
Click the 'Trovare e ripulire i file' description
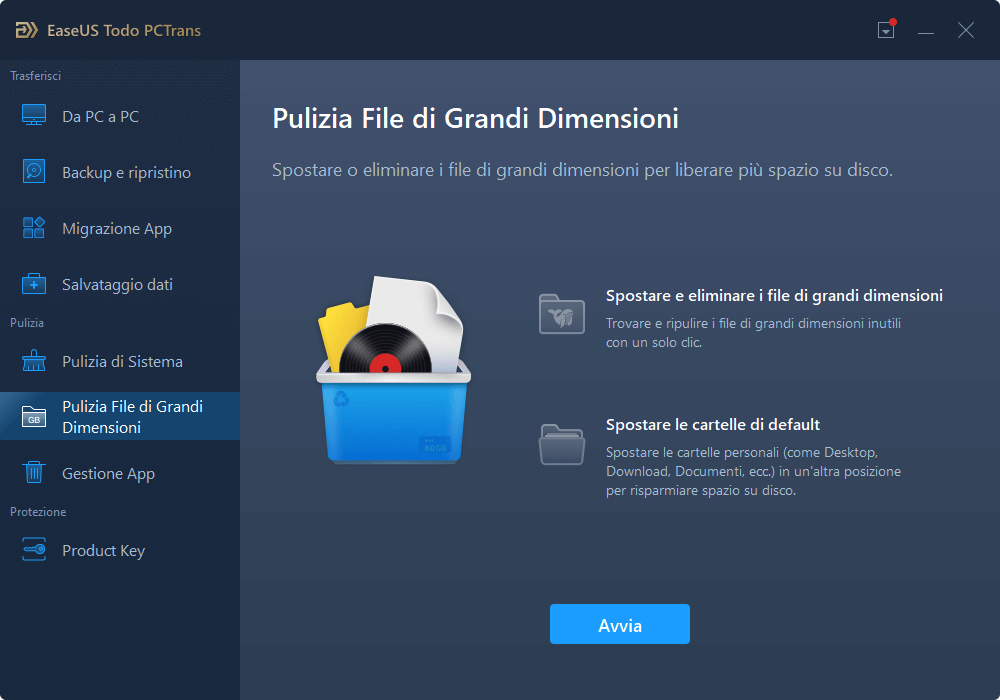[753, 333]
